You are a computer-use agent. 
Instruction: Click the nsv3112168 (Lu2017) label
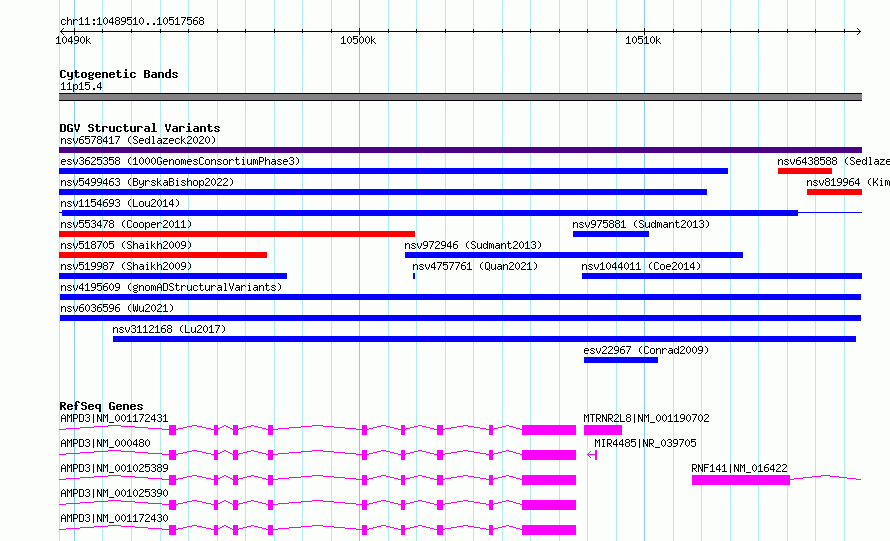tap(169, 329)
